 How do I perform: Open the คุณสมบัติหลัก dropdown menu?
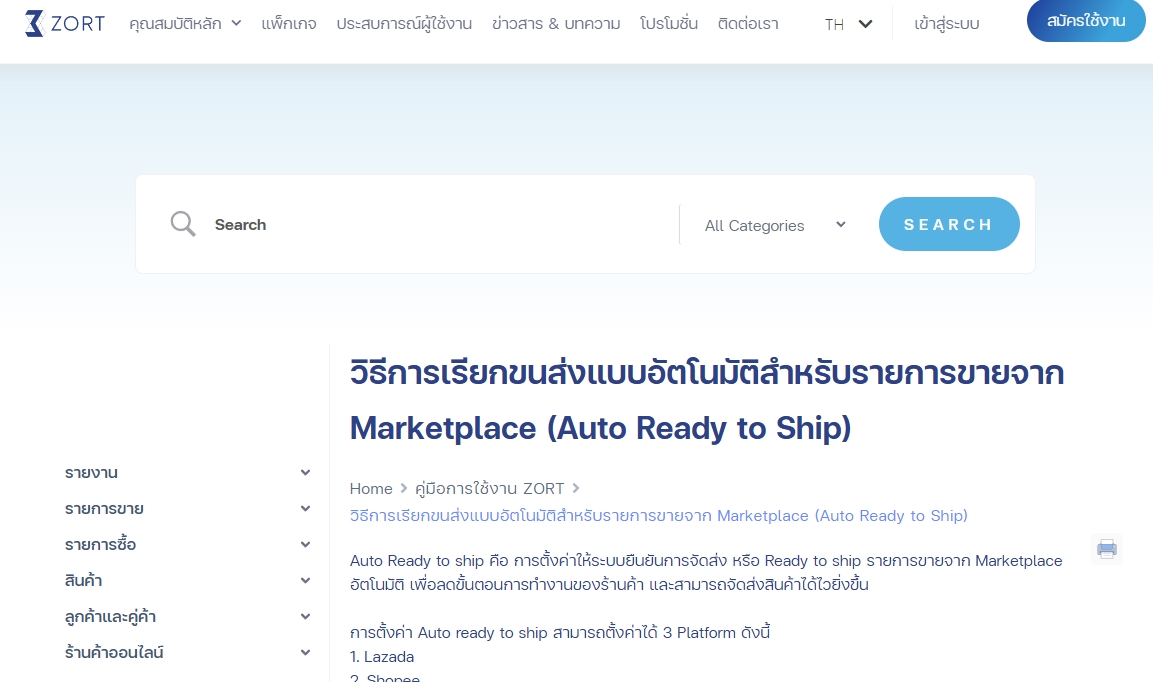click(185, 23)
